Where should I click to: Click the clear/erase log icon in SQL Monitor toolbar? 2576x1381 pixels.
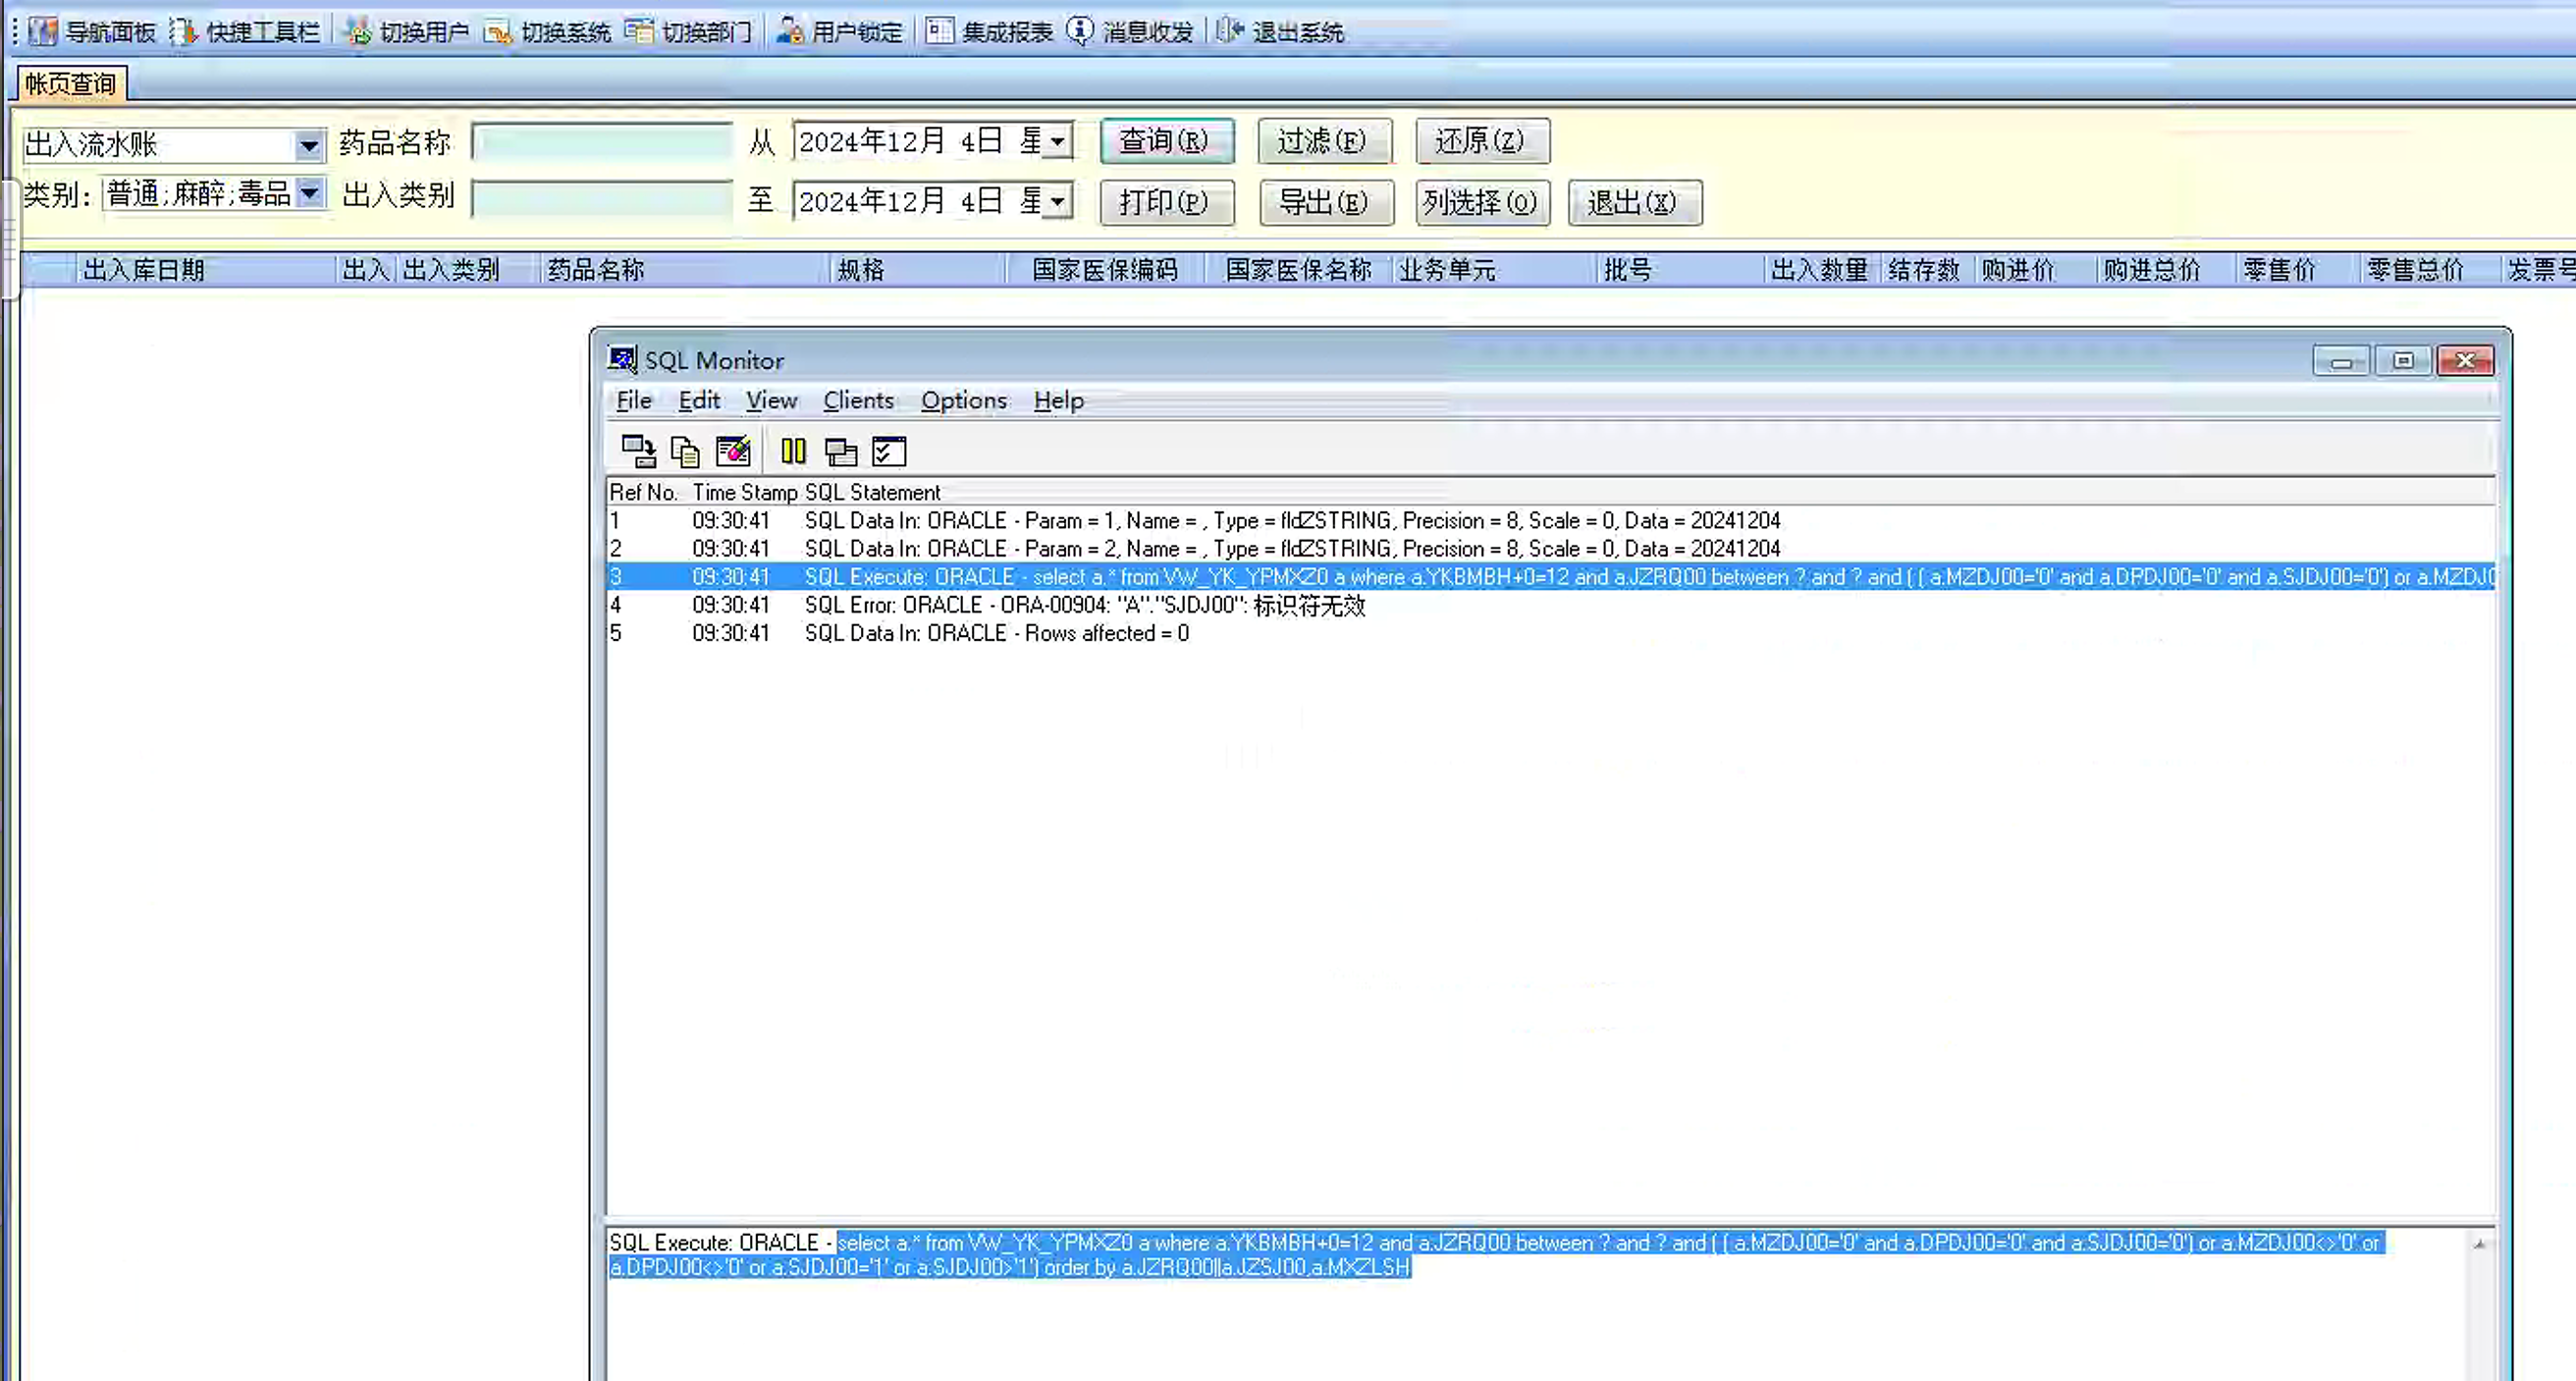point(733,452)
